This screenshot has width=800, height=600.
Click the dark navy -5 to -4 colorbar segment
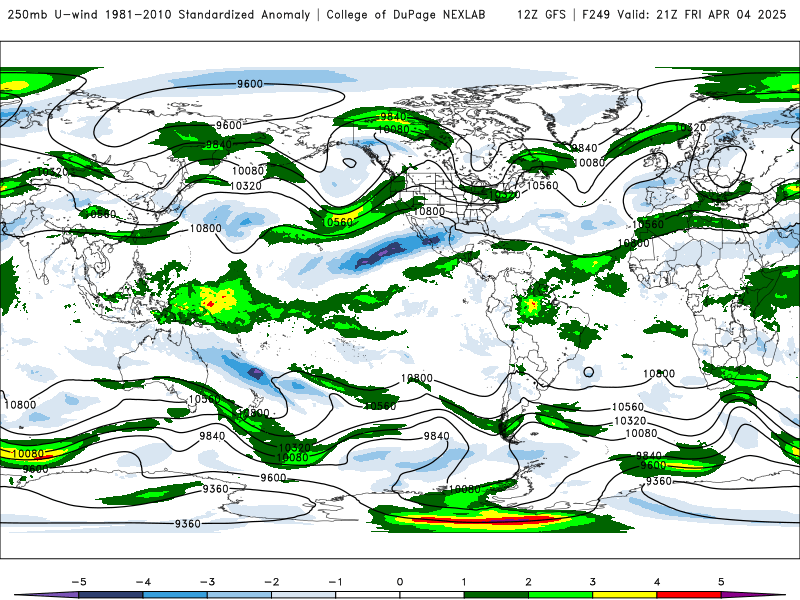[x=111, y=595]
